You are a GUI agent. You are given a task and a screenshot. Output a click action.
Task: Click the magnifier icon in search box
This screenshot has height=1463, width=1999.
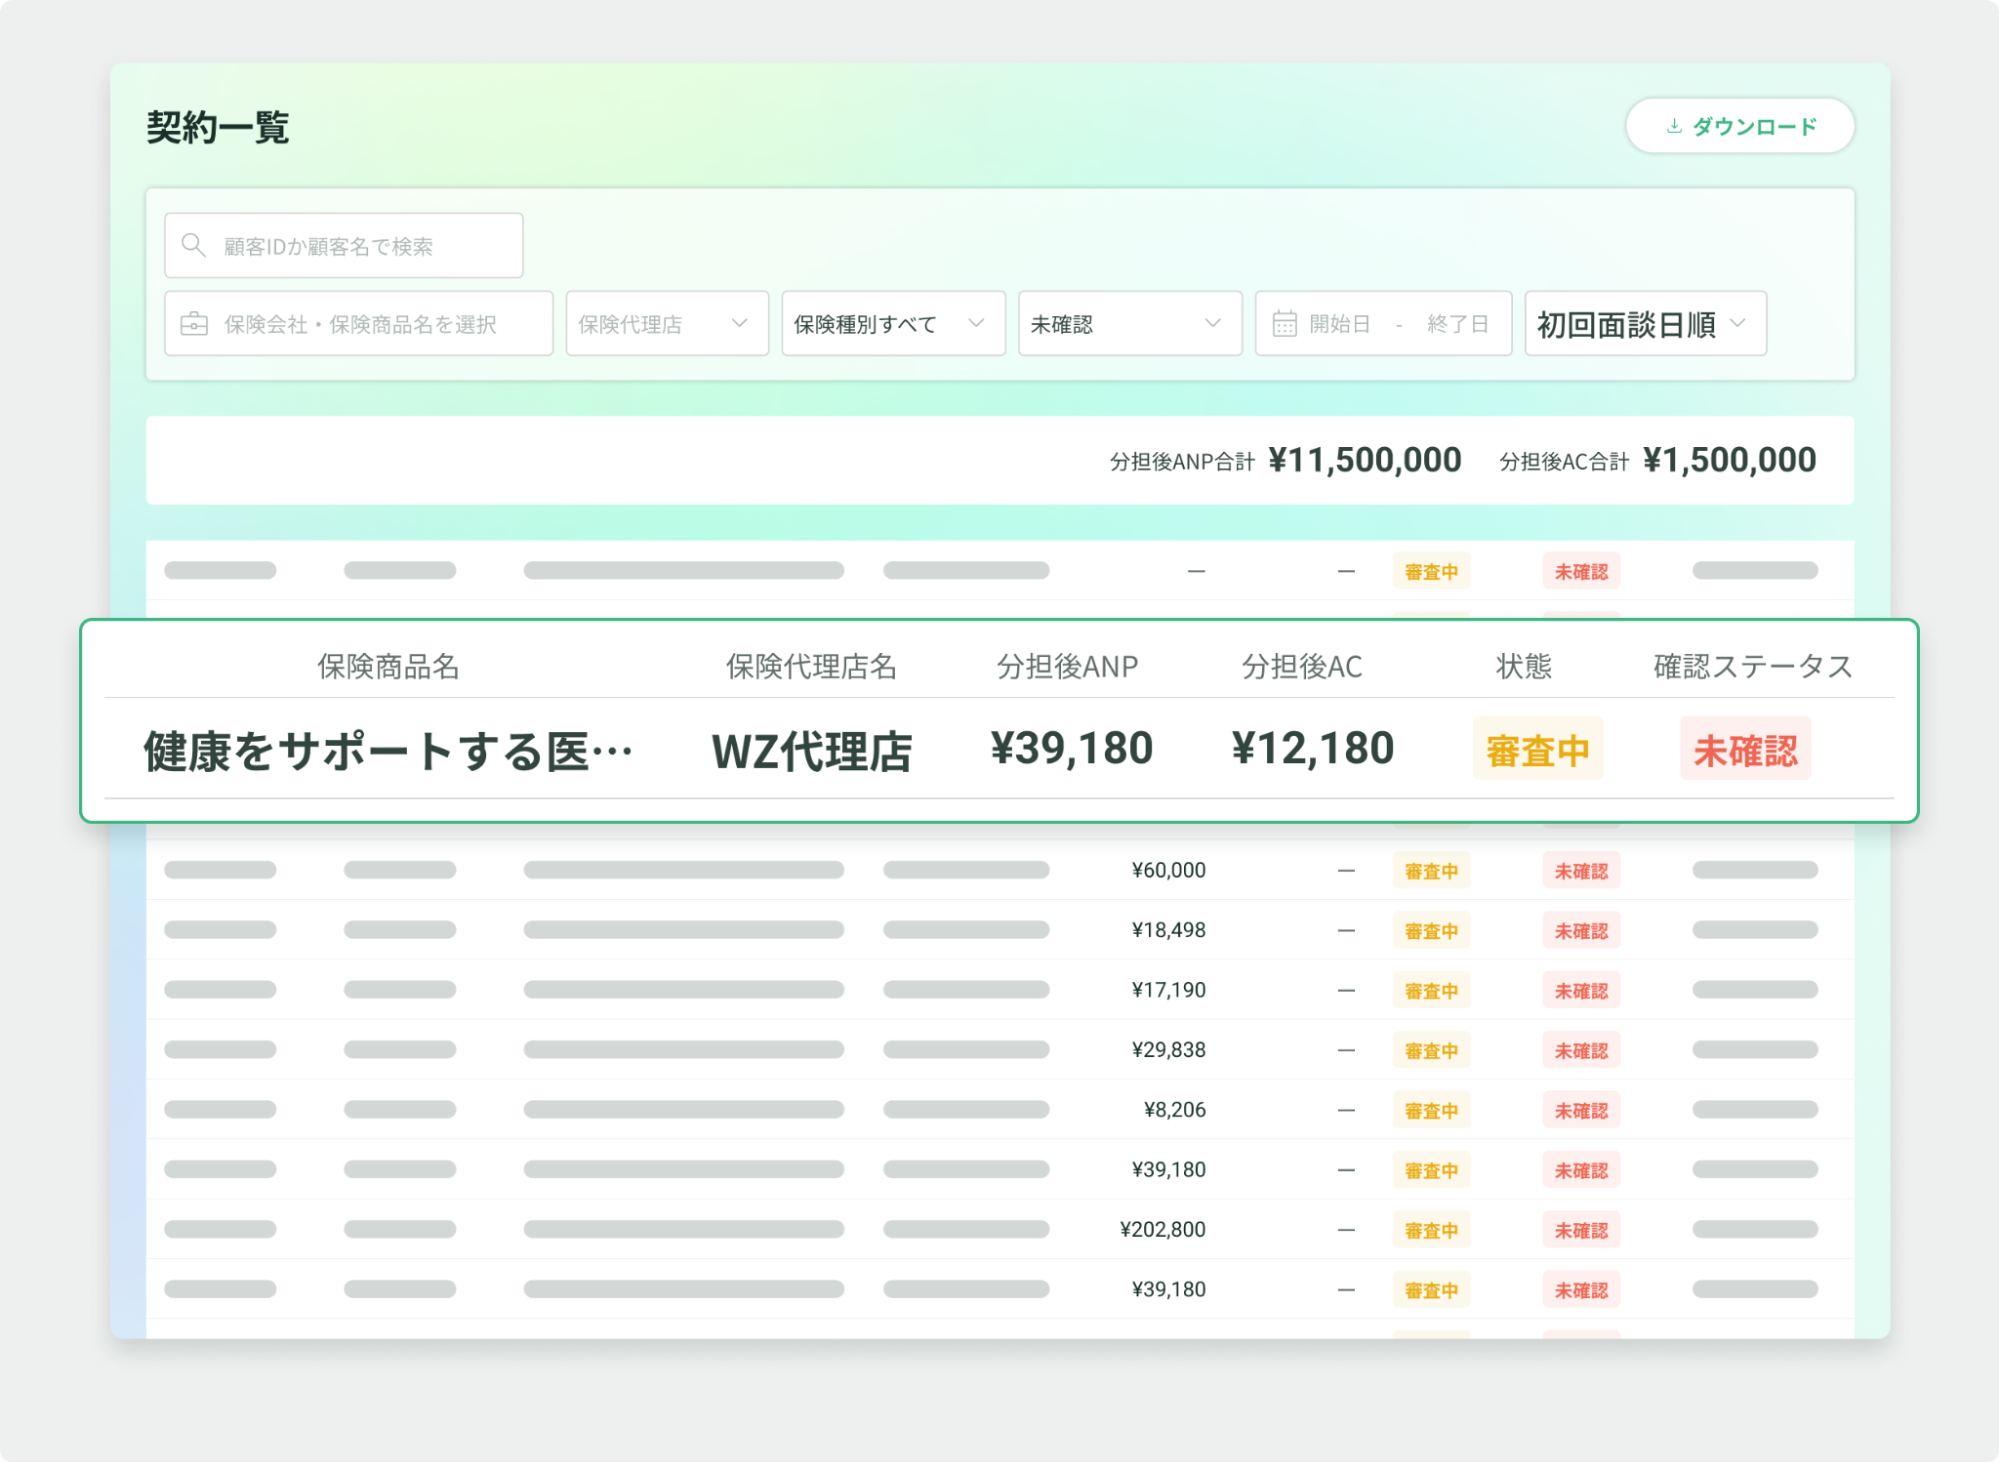pyautogui.click(x=193, y=245)
